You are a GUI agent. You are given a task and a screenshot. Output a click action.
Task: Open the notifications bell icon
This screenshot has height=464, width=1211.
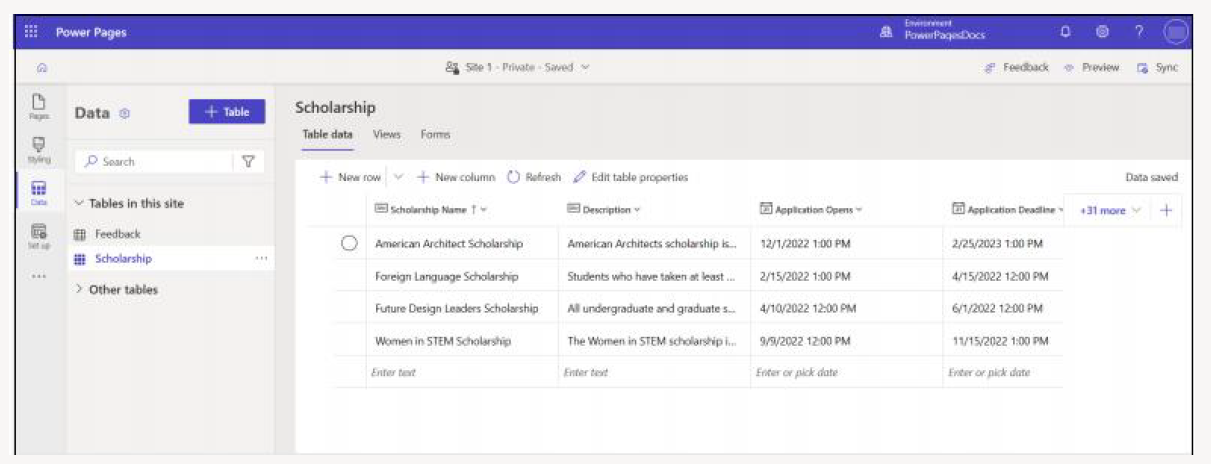[1065, 33]
